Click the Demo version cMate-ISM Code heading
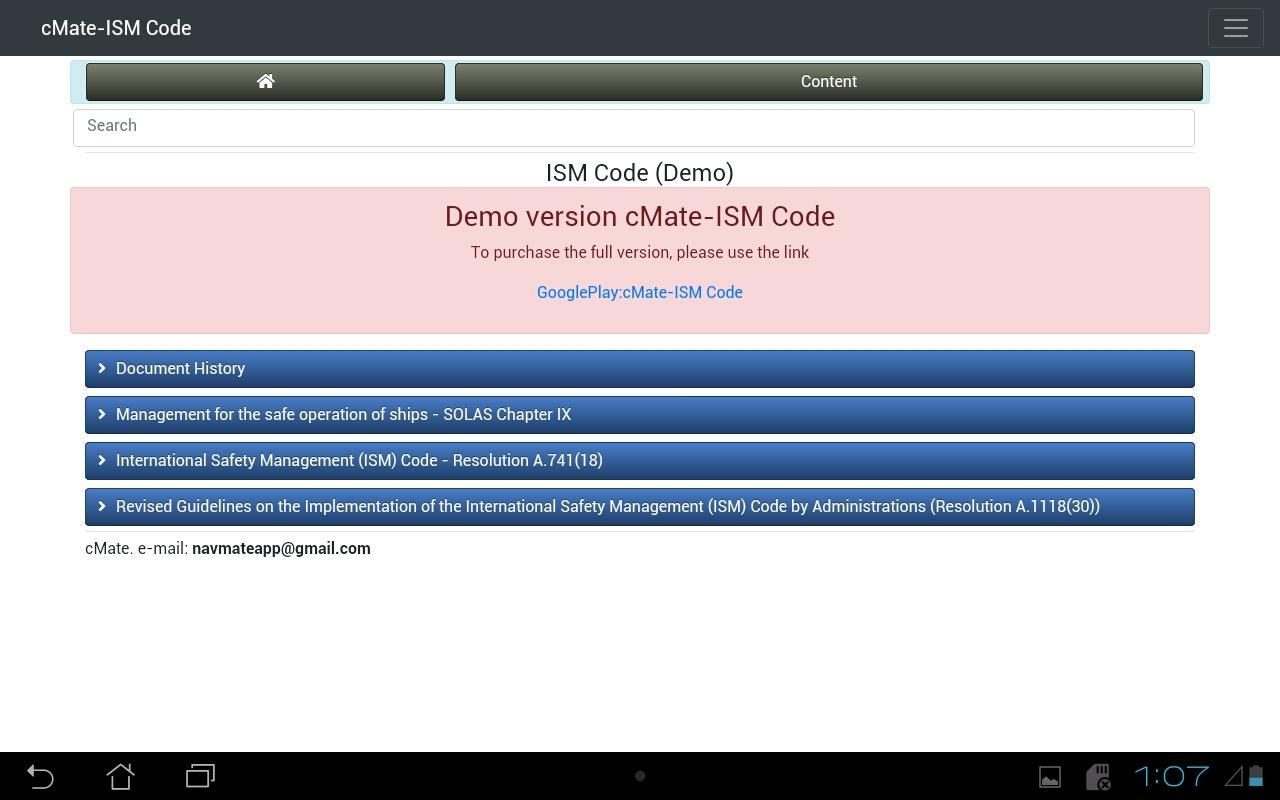1280x800 pixels. click(x=640, y=217)
